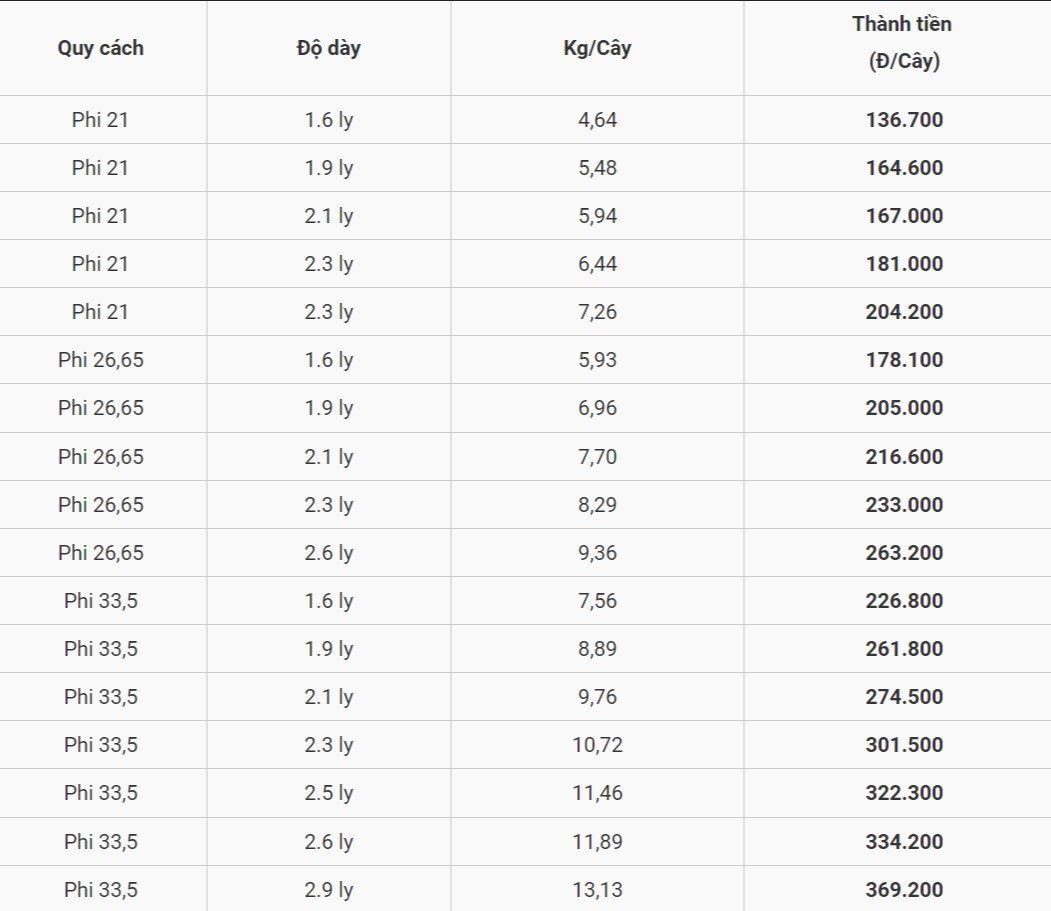Select weight cell 7,70
Image resolution: width=1051 pixels, height=911 pixels.
pyautogui.click(x=597, y=457)
